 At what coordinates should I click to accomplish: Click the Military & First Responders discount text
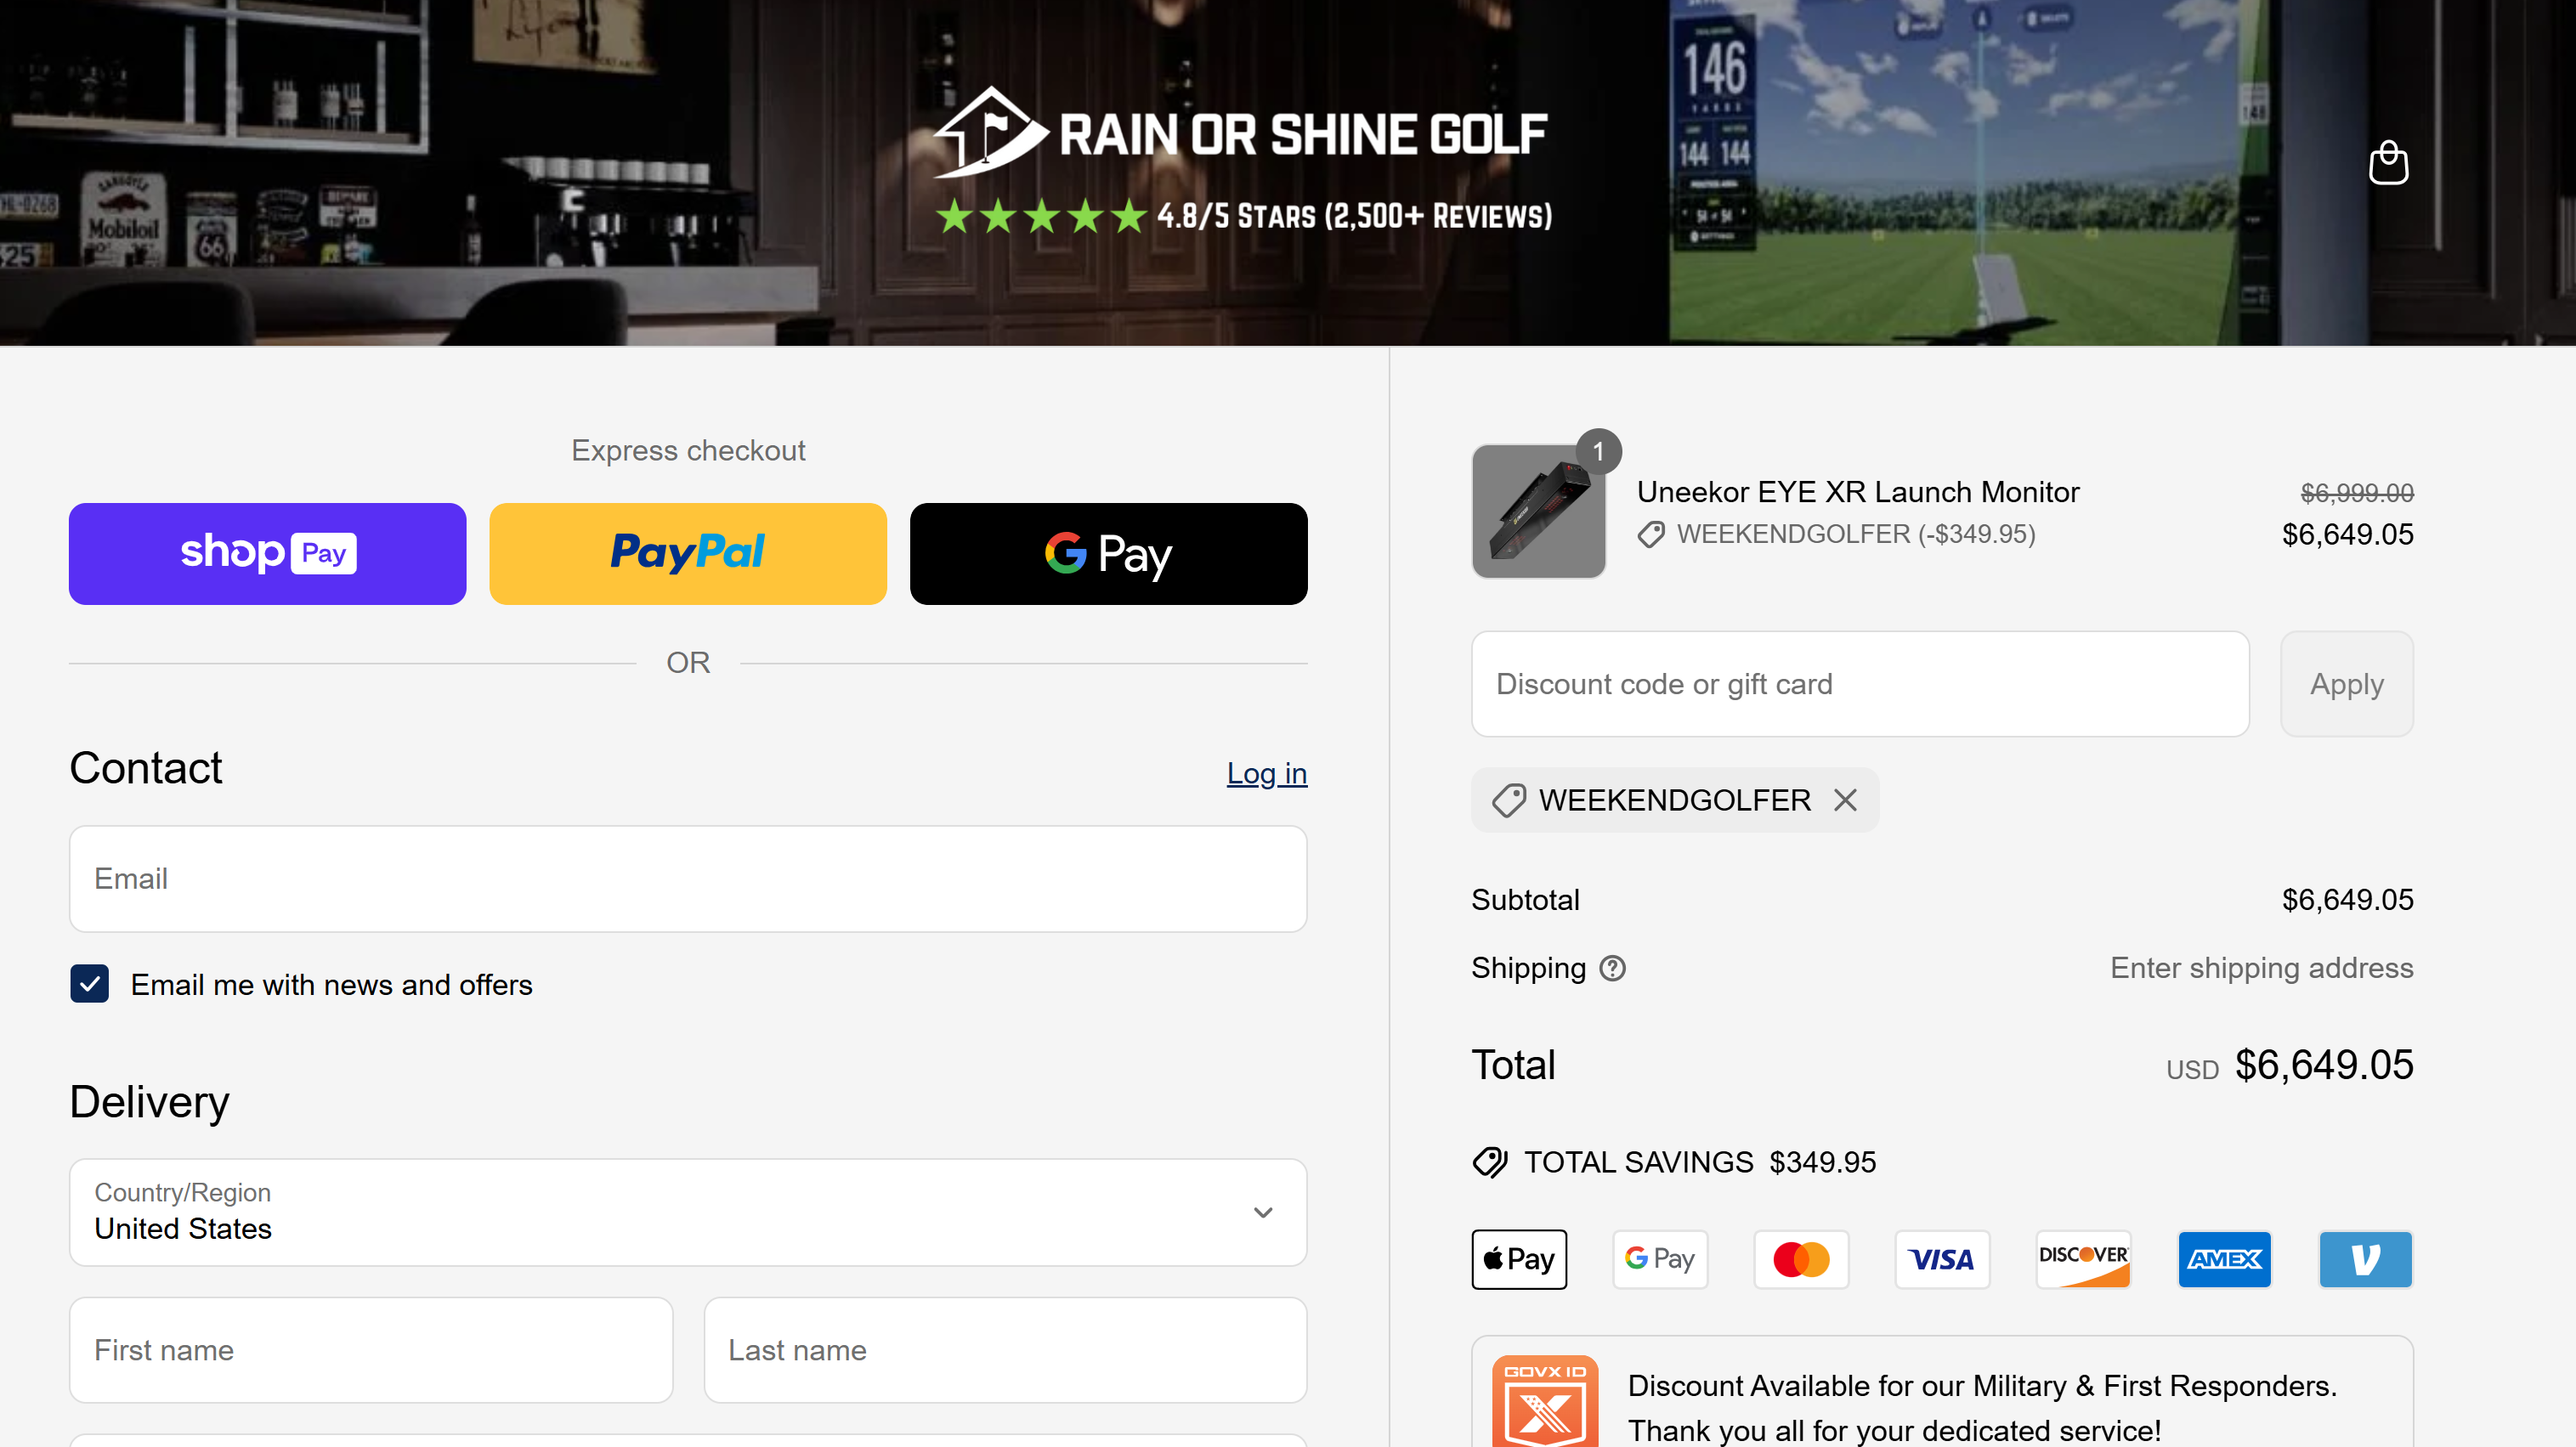pos(1982,1408)
